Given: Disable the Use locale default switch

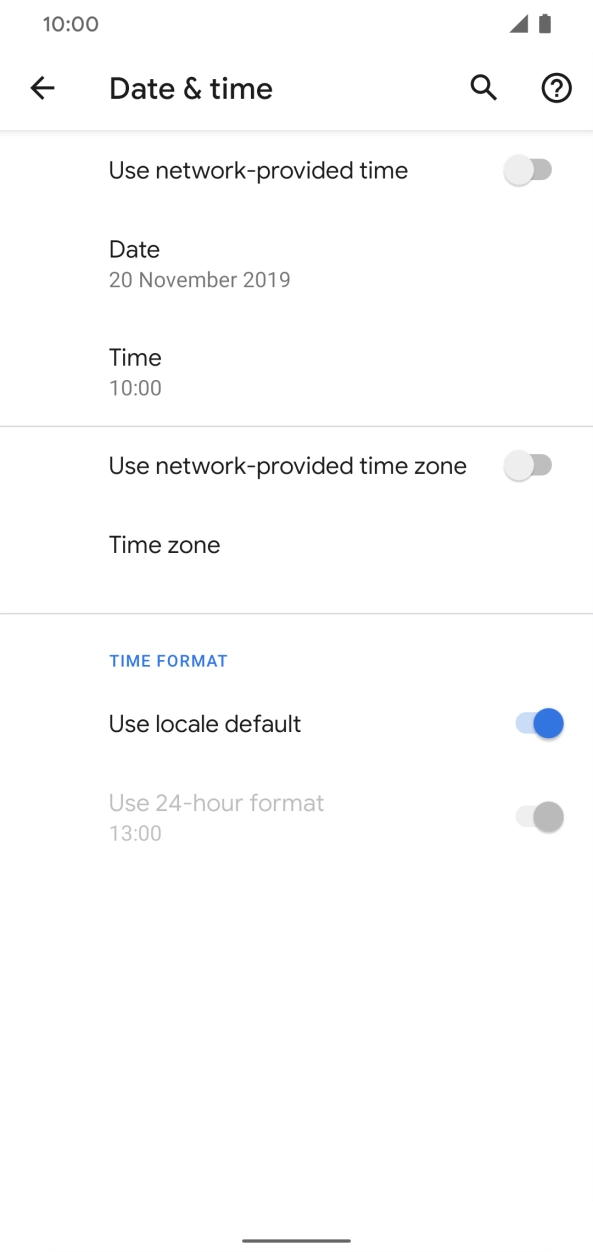Looking at the screenshot, I should (540, 723).
